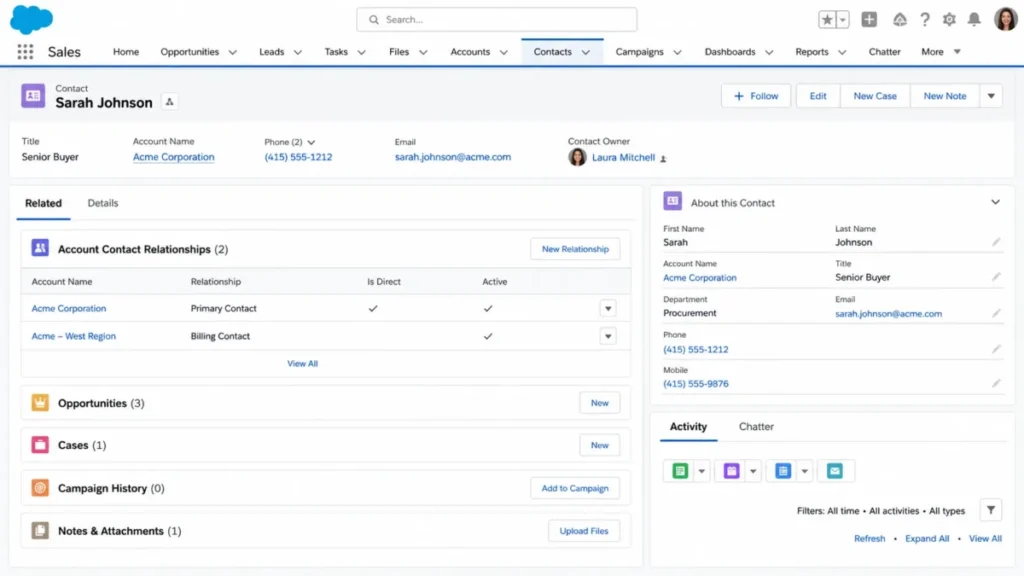
Task: Open the App Launcher grid icon
Action: point(25,52)
